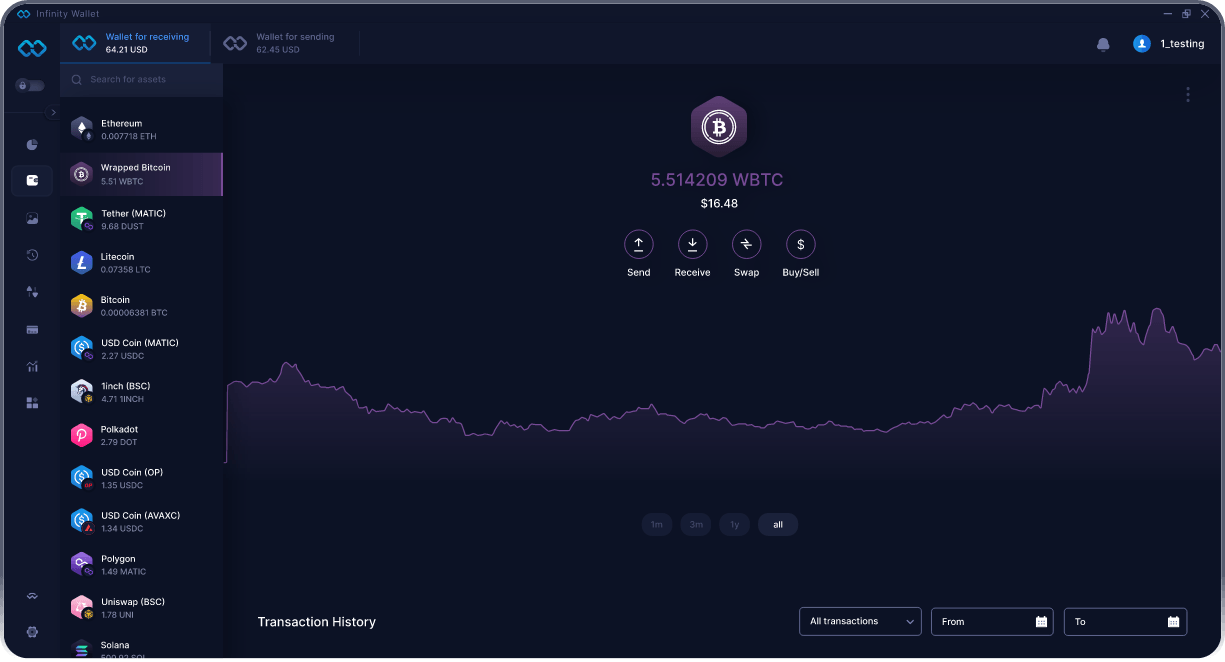Toggle the lock switch in sidebar
1225x662 pixels.
point(30,86)
